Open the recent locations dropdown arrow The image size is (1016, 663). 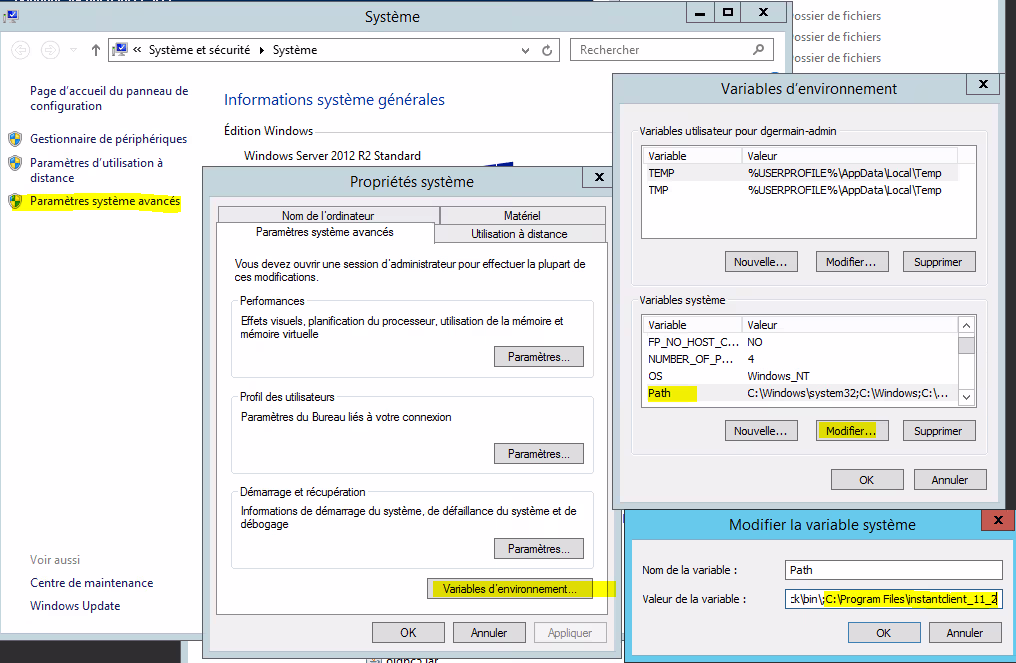point(73,50)
